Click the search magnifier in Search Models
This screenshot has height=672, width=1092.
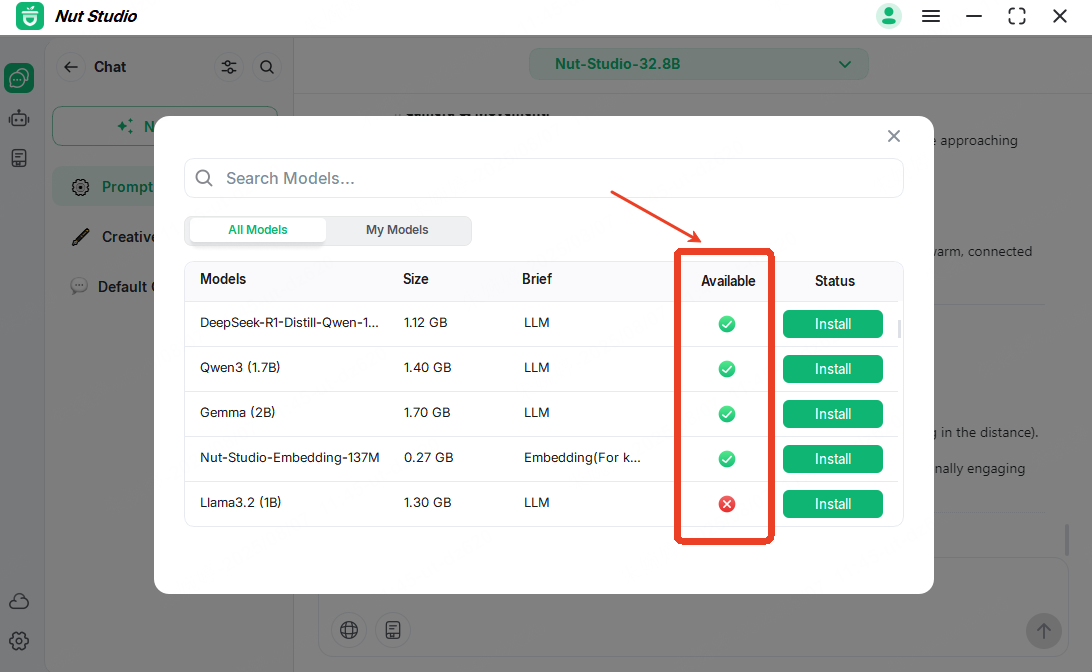[x=204, y=178]
